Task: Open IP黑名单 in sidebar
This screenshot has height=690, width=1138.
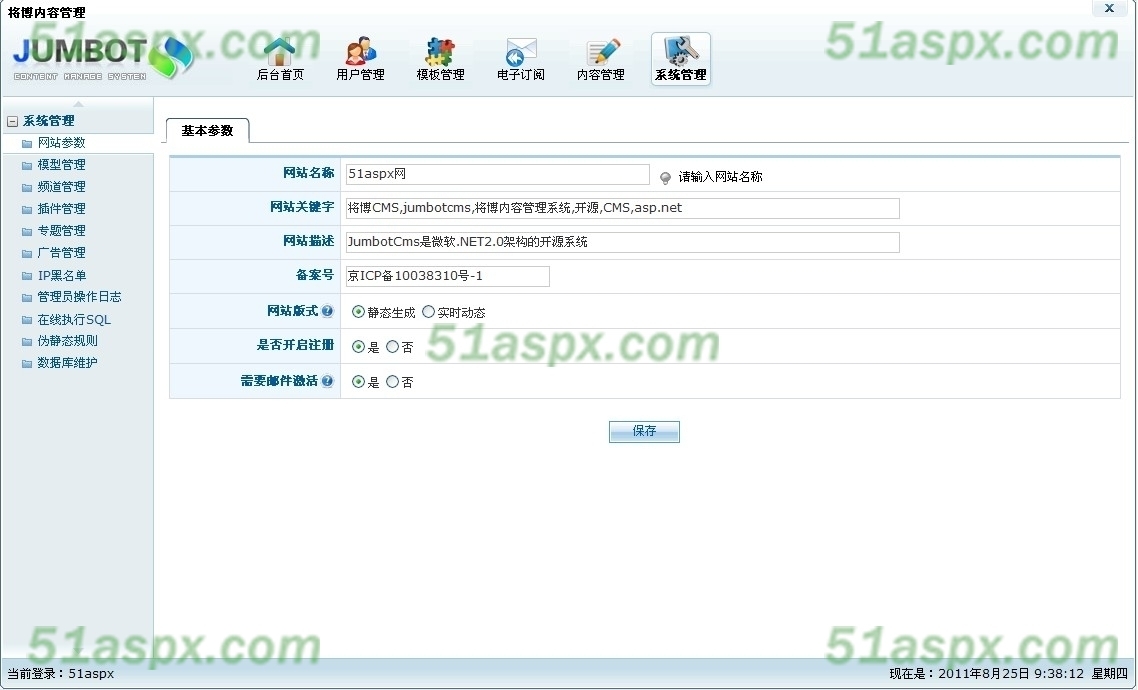Action: (x=62, y=276)
